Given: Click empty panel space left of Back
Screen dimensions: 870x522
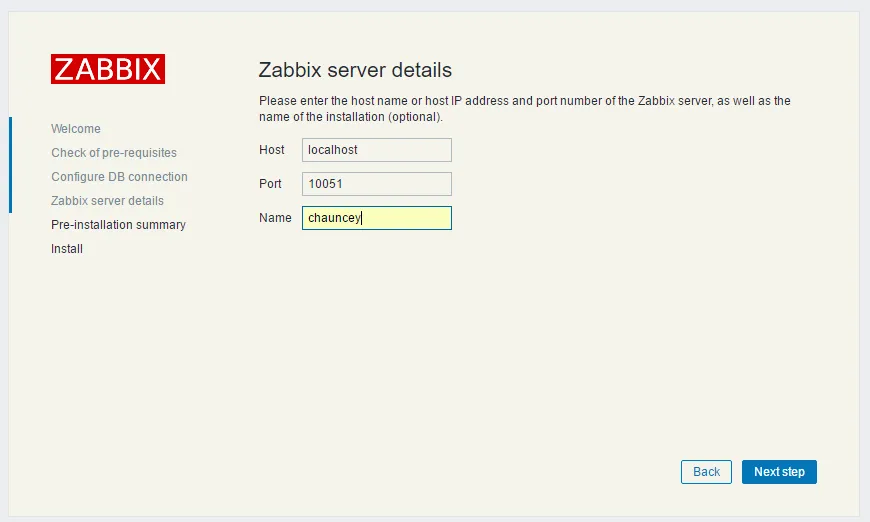Looking at the screenshot, I should click(x=450, y=472).
